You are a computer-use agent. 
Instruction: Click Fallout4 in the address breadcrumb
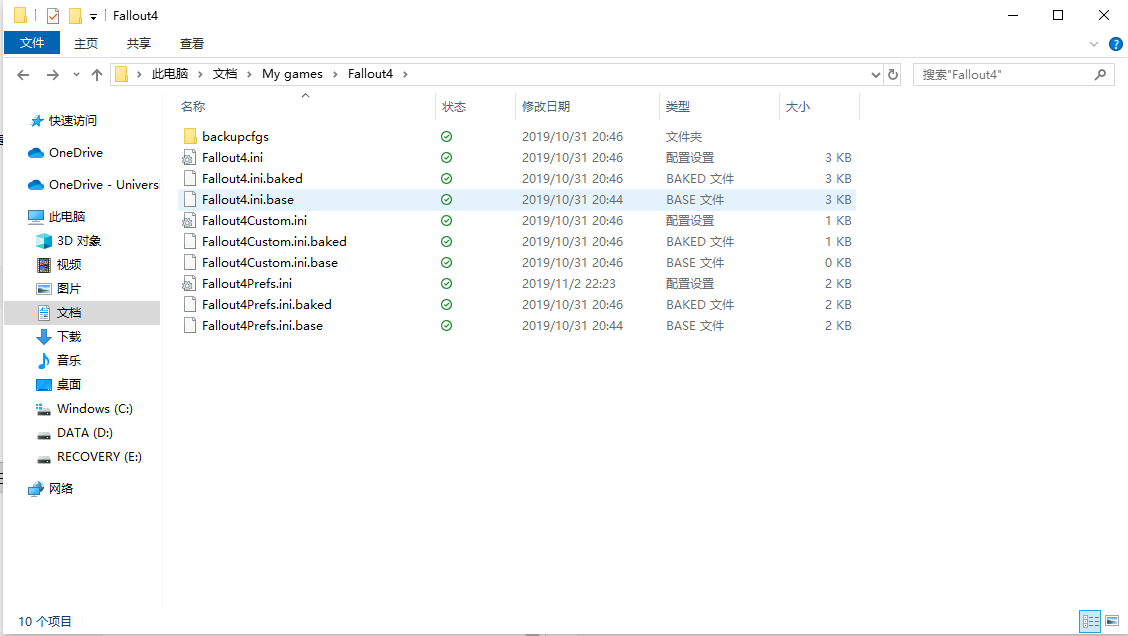click(370, 73)
